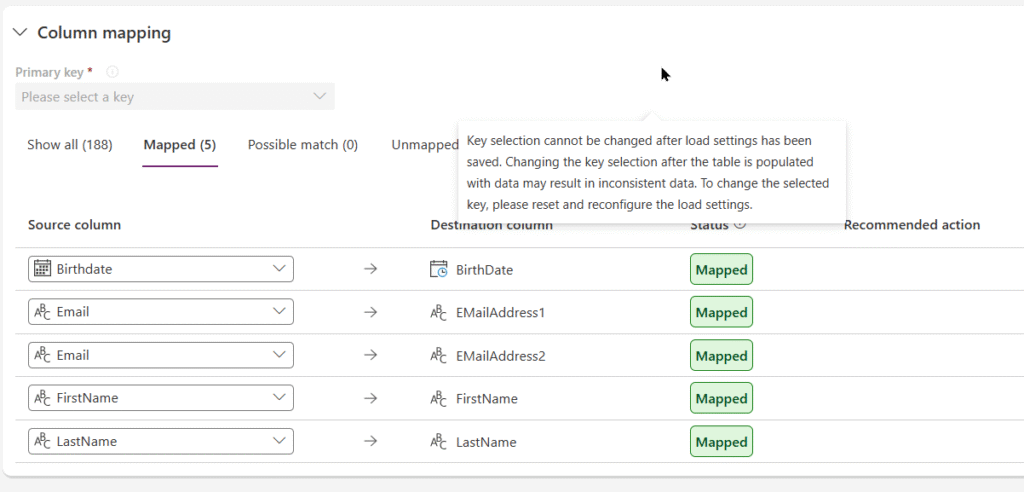Click the text type icon for EMailAddress1

(439, 312)
